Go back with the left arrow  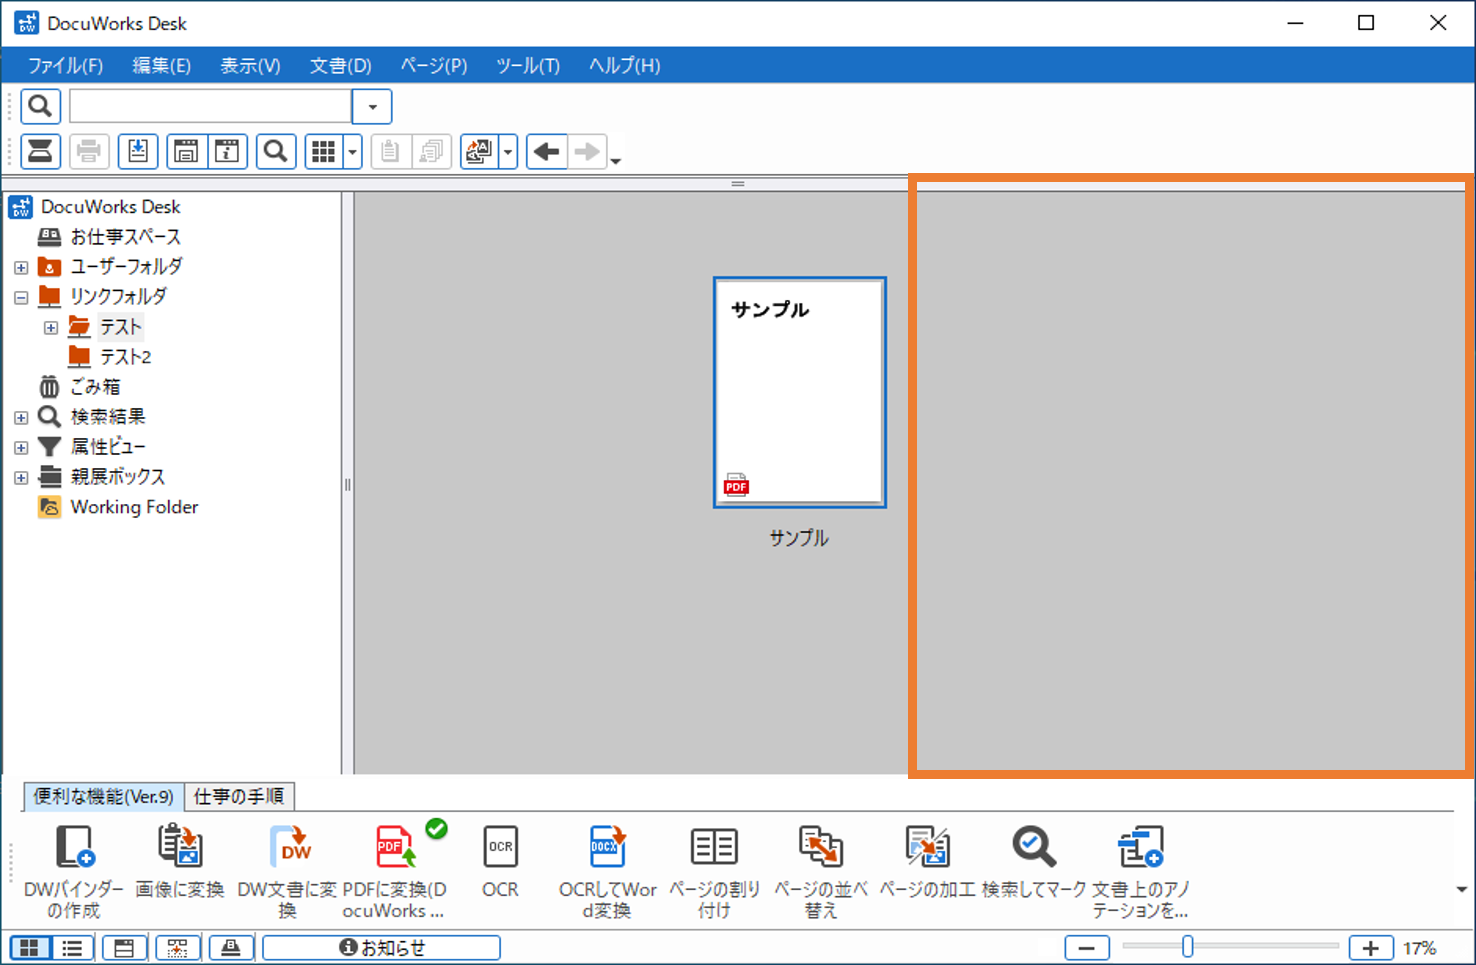tap(547, 152)
